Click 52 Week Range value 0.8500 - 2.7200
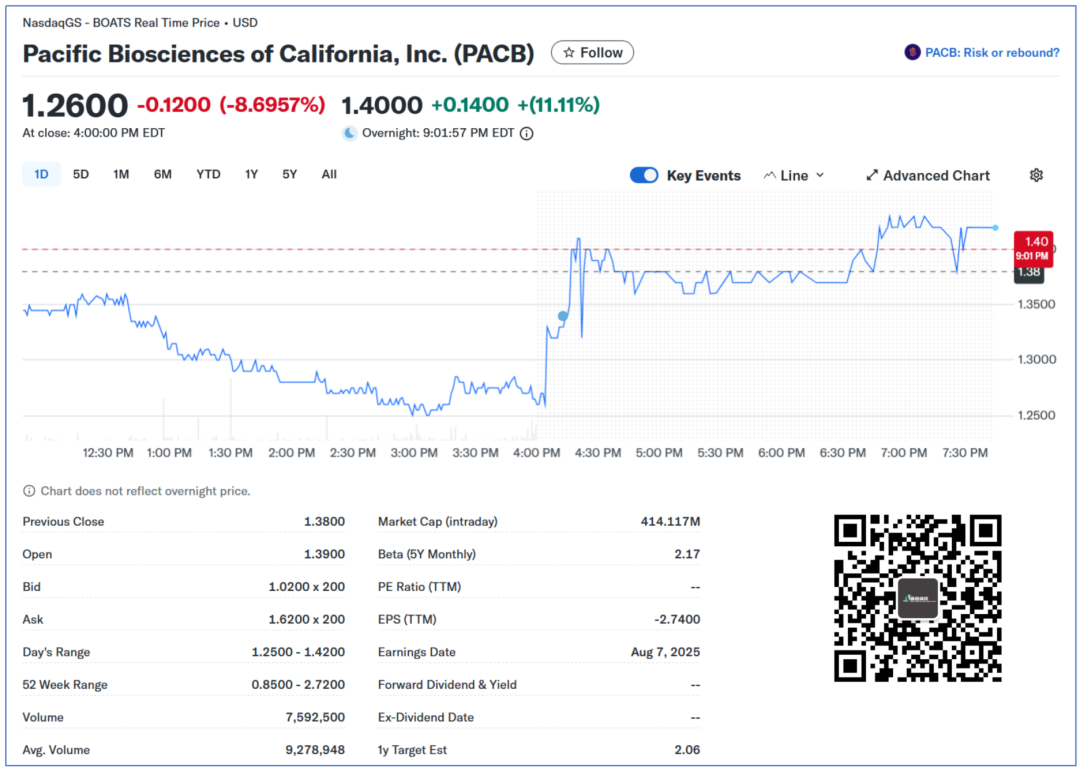This screenshot has height=768, width=1080. 298,685
